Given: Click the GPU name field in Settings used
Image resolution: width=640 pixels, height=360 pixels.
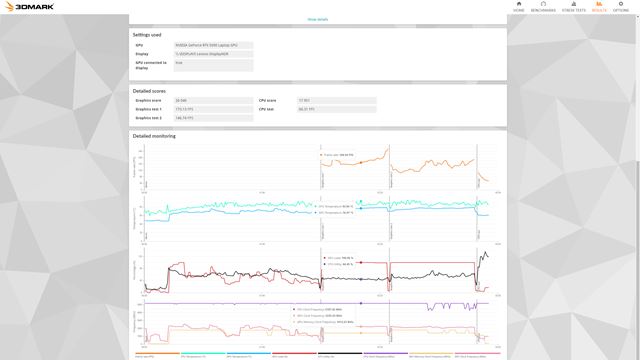Looking at the screenshot, I should click(213, 45).
